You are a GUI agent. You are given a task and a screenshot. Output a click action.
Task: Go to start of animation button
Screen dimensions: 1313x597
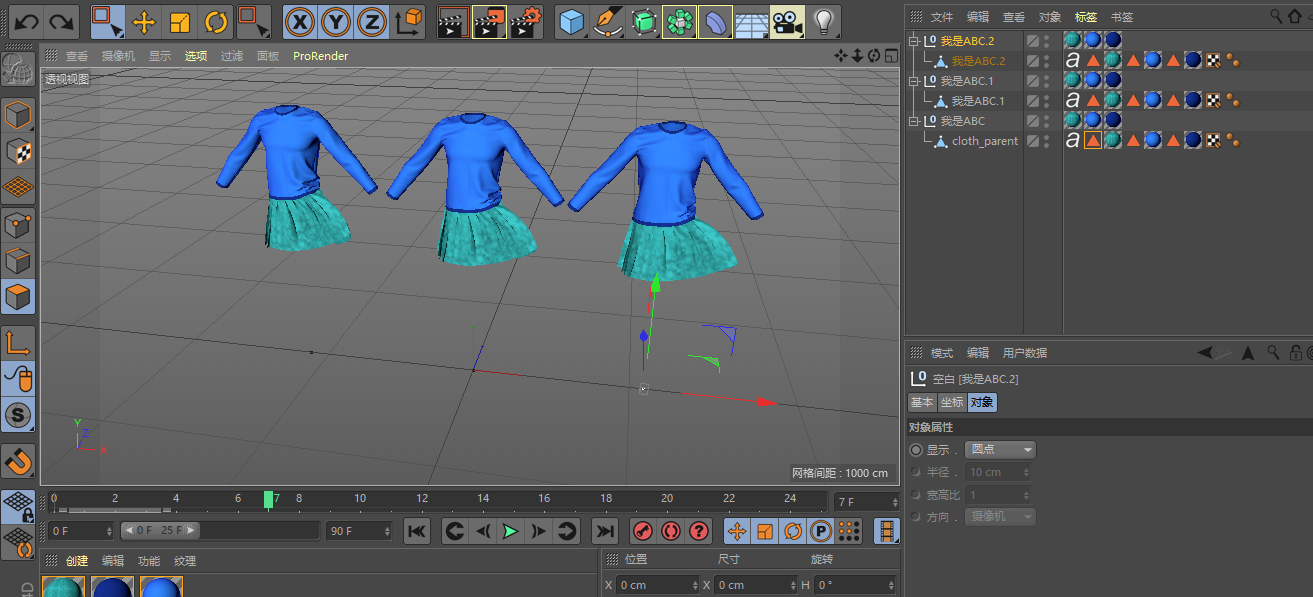(417, 531)
